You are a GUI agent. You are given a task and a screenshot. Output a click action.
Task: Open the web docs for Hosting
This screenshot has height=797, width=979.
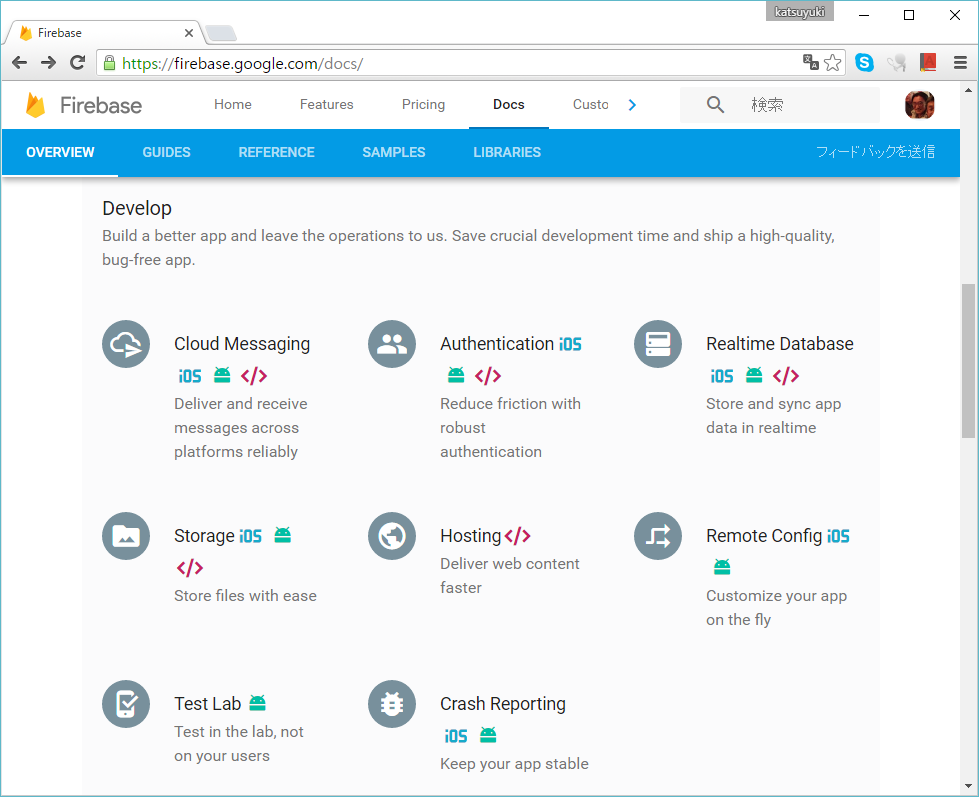click(x=518, y=536)
